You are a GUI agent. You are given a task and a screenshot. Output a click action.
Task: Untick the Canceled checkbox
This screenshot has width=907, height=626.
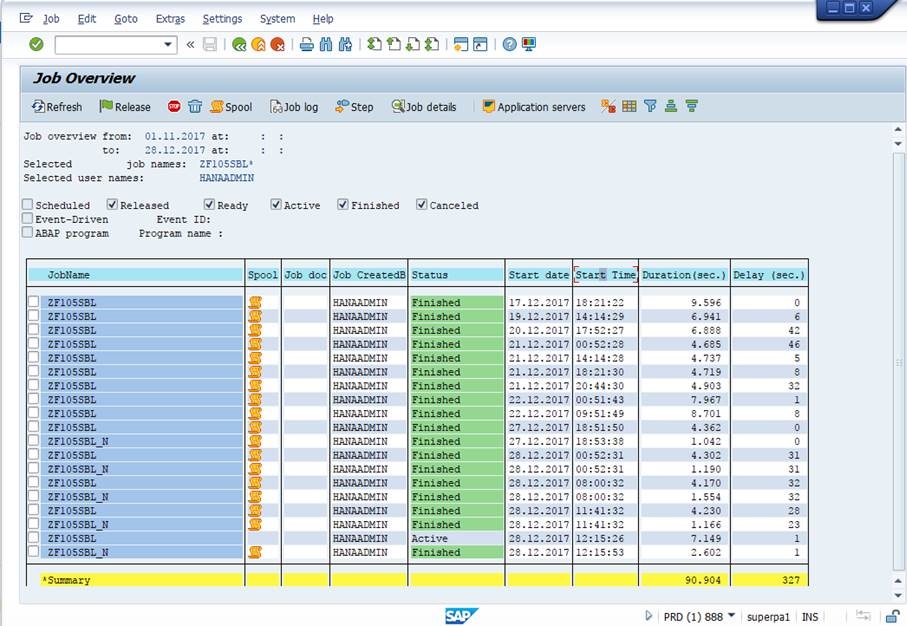(422, 204)
